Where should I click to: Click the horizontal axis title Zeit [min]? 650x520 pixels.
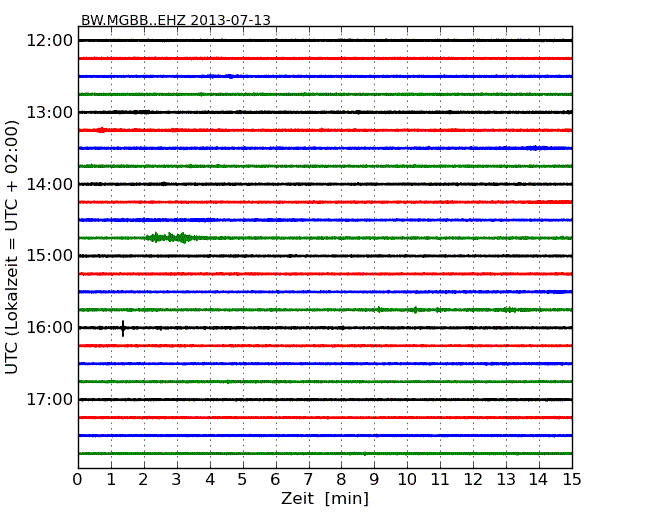[325, 498]
